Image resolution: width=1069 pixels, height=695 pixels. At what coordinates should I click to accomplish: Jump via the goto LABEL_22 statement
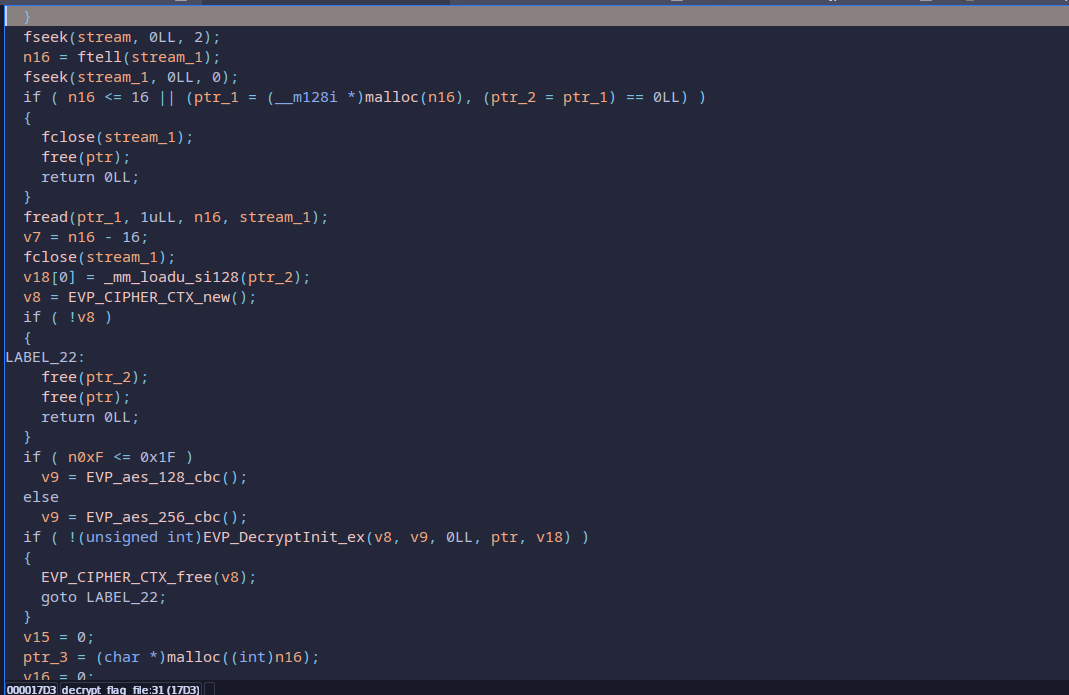[x=103, y=597]
